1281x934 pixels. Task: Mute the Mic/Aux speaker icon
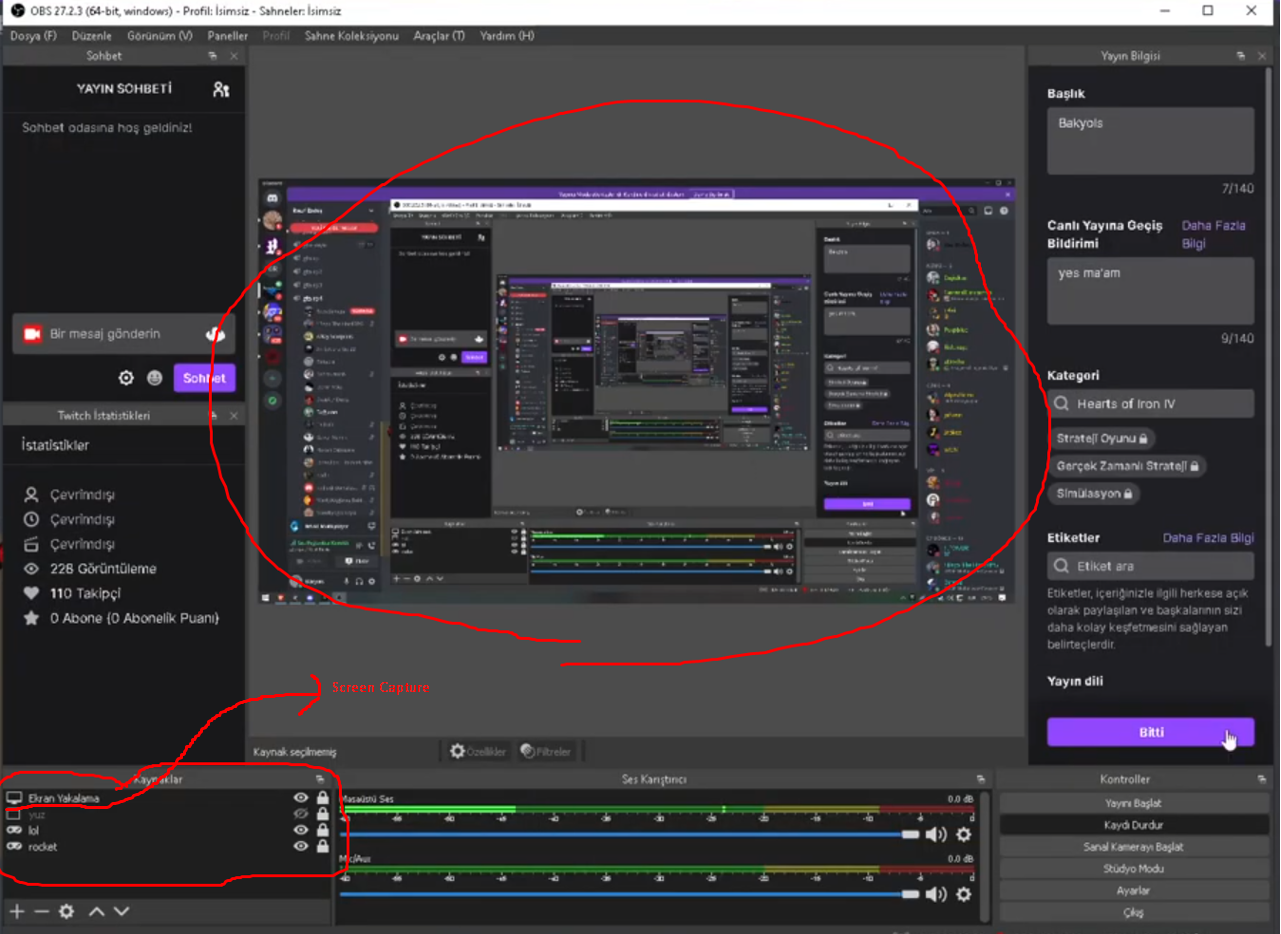(x=936, y=894)
